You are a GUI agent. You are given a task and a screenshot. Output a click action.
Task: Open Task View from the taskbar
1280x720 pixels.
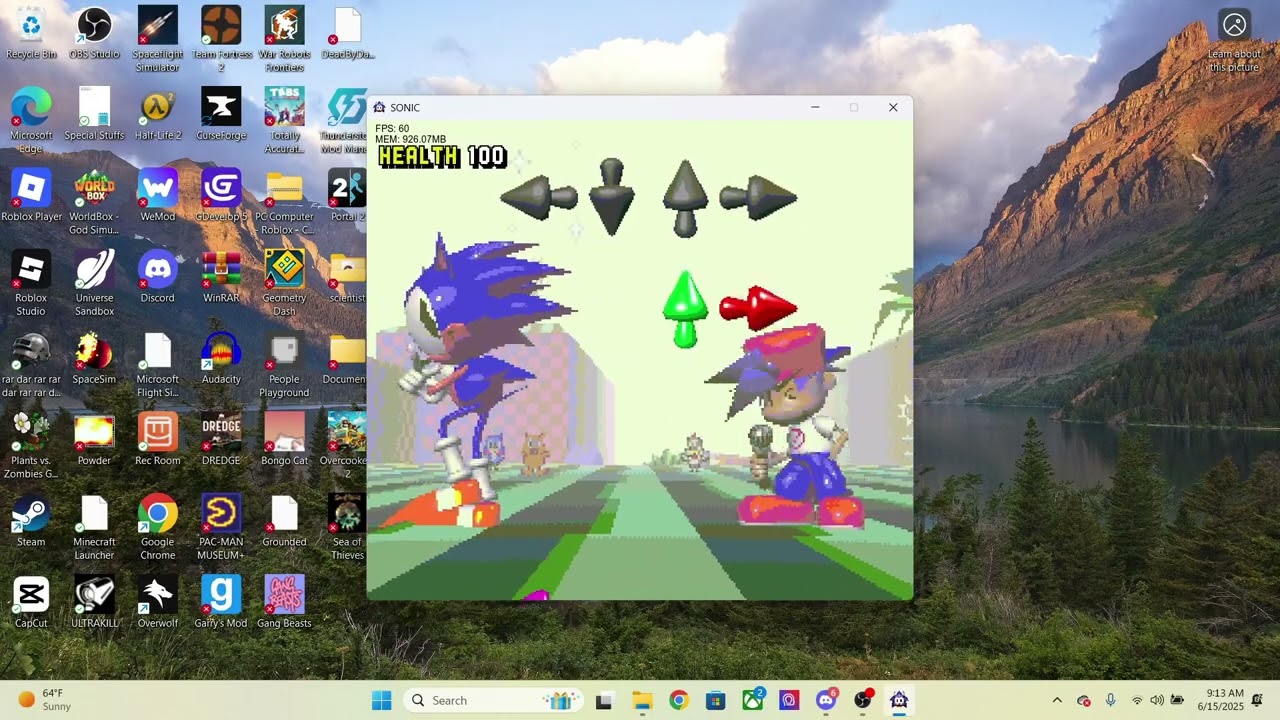pos(604,700)
